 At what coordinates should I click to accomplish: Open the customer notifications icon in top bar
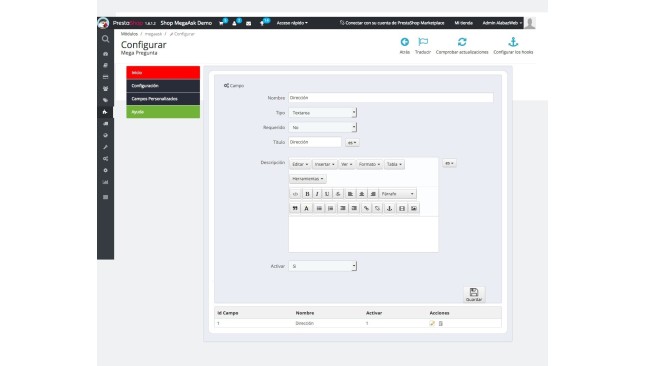[235, 23]
